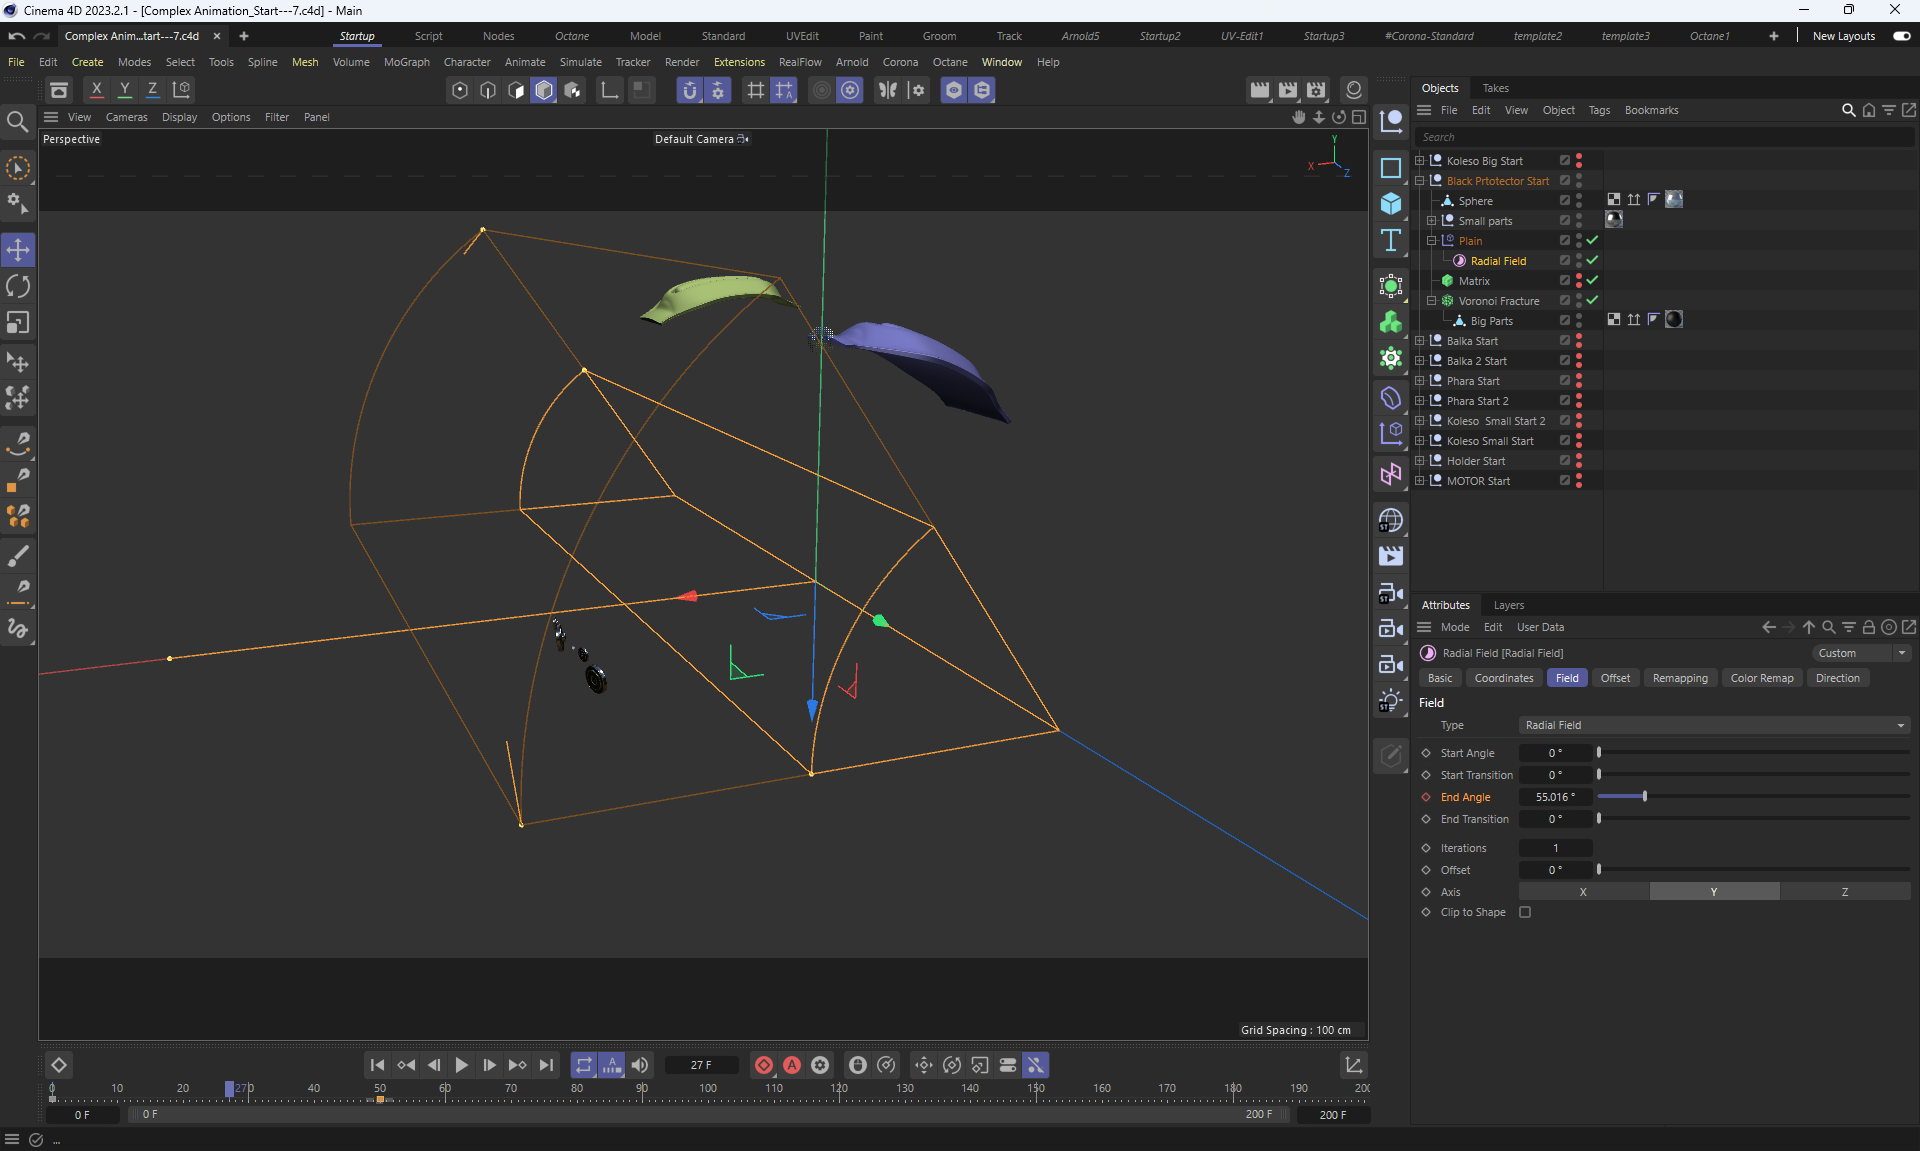Viewport: 1920px width, 1151px height.
Task: Select the Z axis button
Action: tap(1844, 892)
